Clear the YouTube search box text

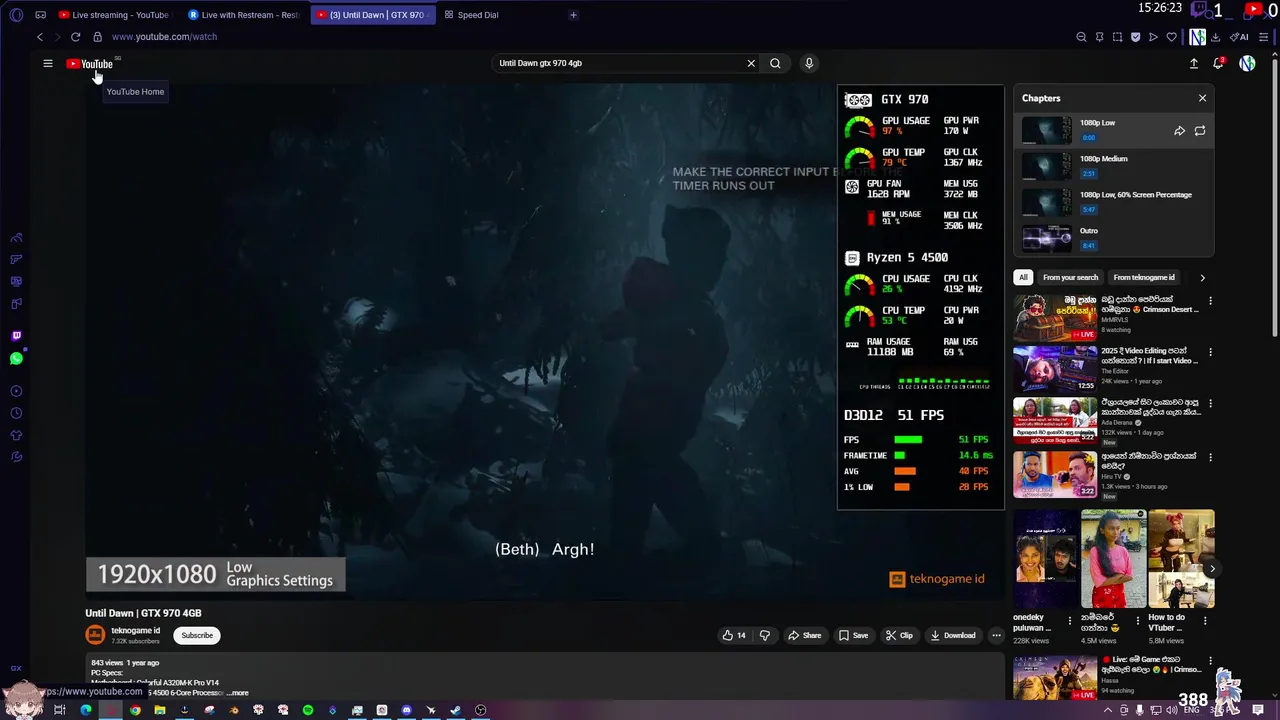(751, 63)
